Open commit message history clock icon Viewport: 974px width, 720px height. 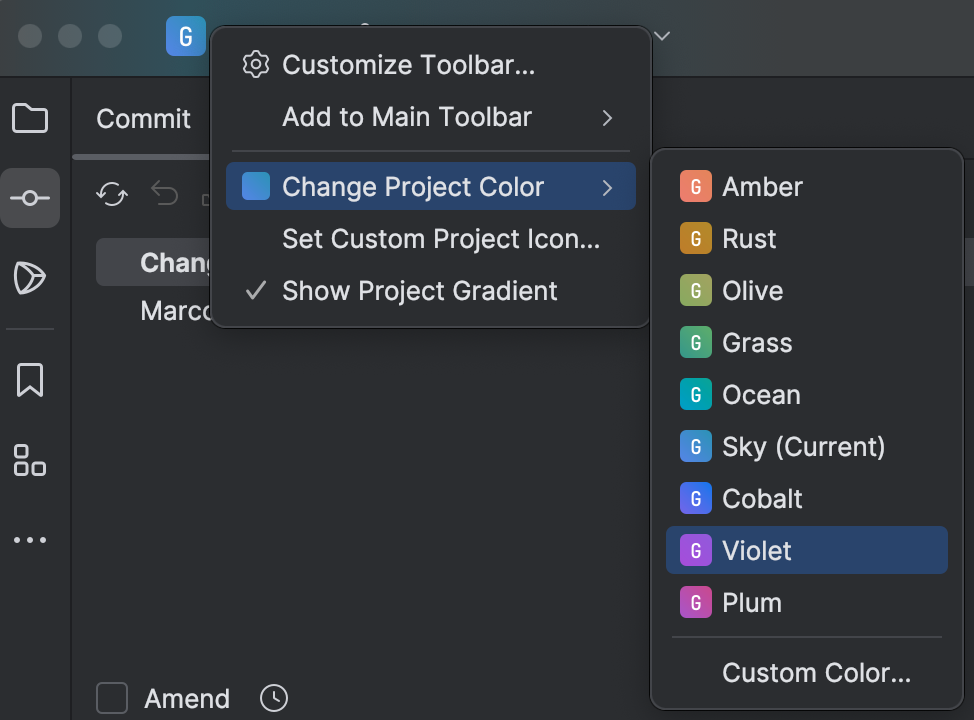[274, 698]
